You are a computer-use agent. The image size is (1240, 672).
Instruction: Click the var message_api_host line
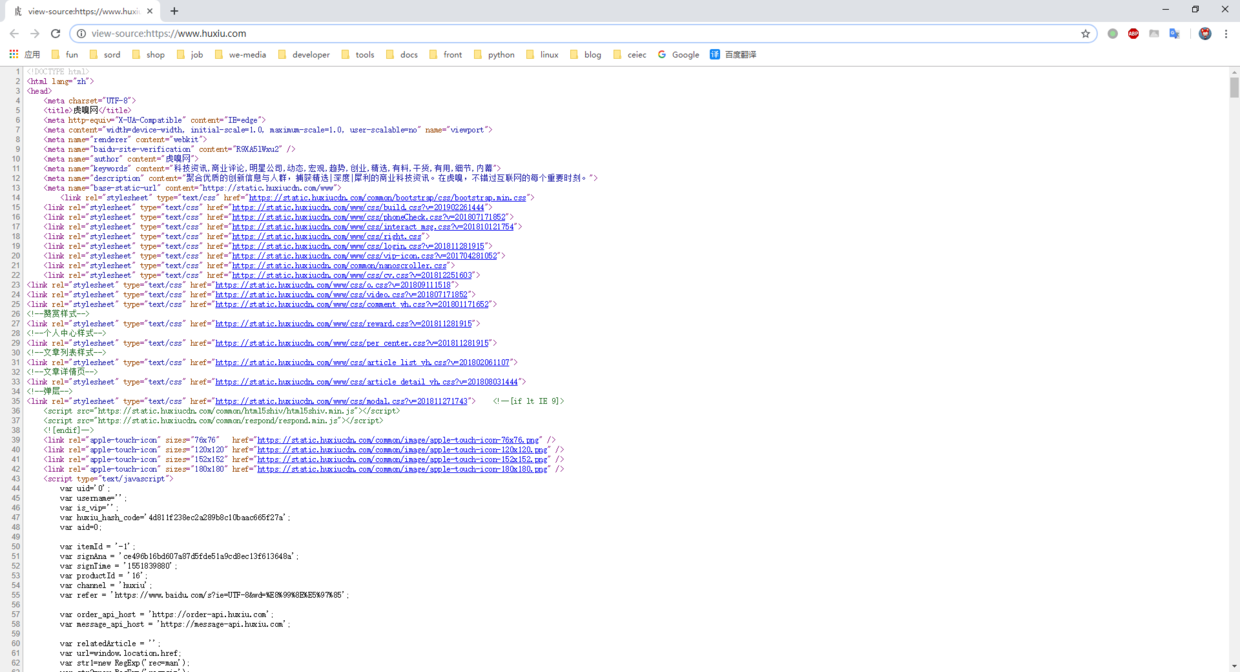(174, 624)
